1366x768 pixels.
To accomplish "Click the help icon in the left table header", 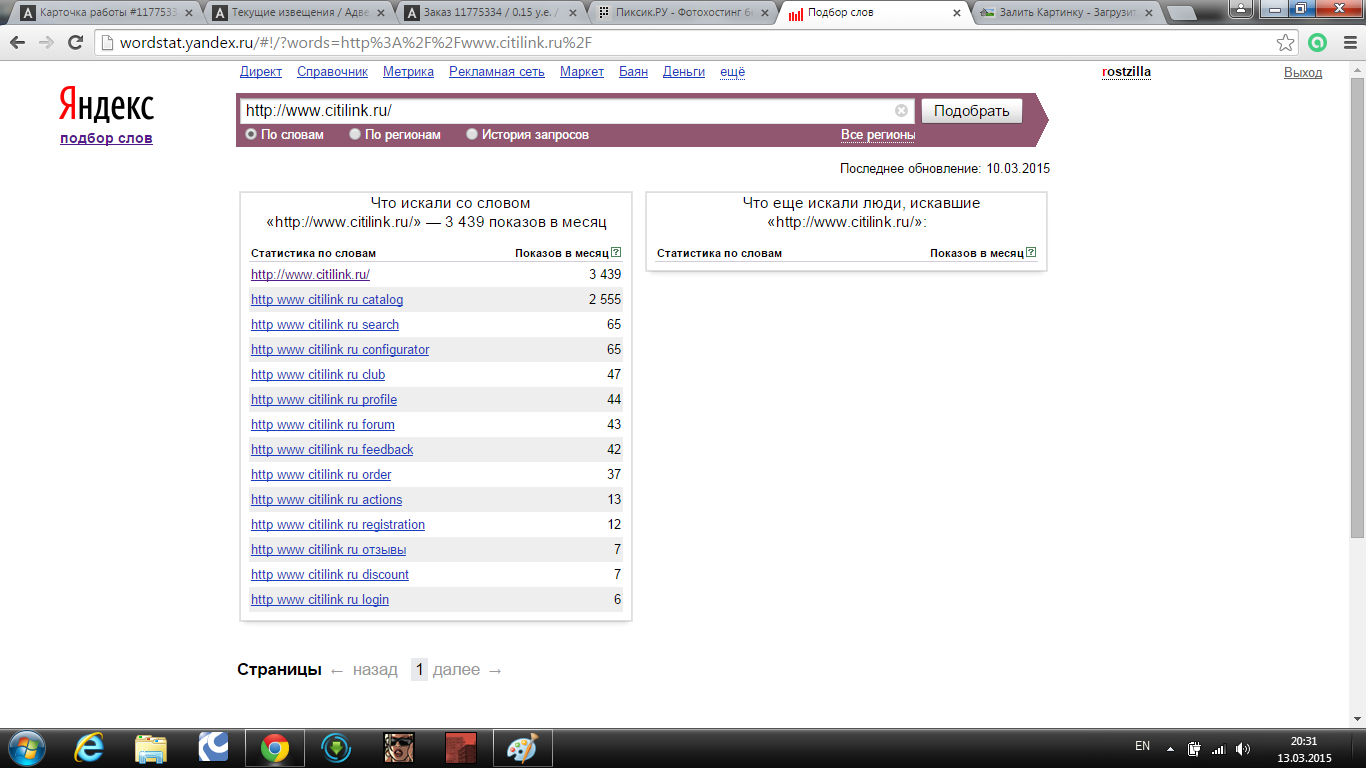I will point(616,253).
